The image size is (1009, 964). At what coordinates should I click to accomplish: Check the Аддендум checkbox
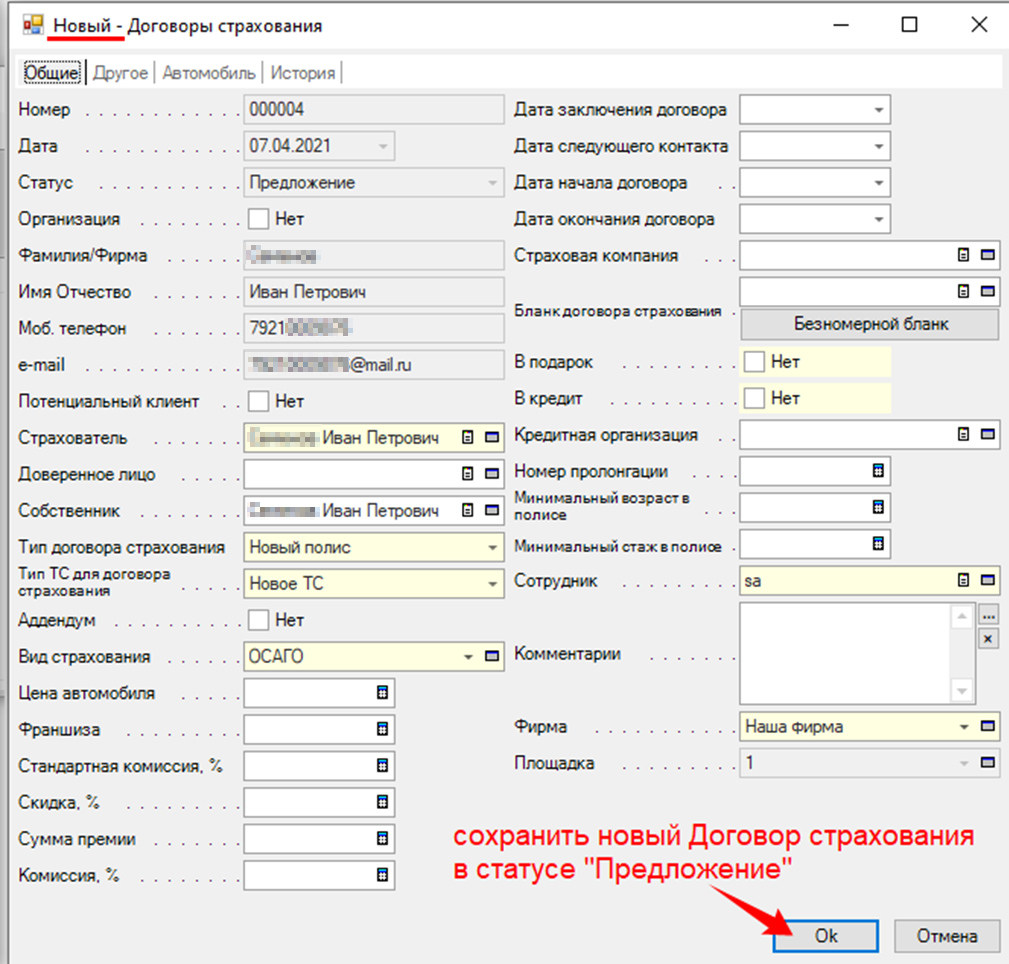[x=259, y=620]
